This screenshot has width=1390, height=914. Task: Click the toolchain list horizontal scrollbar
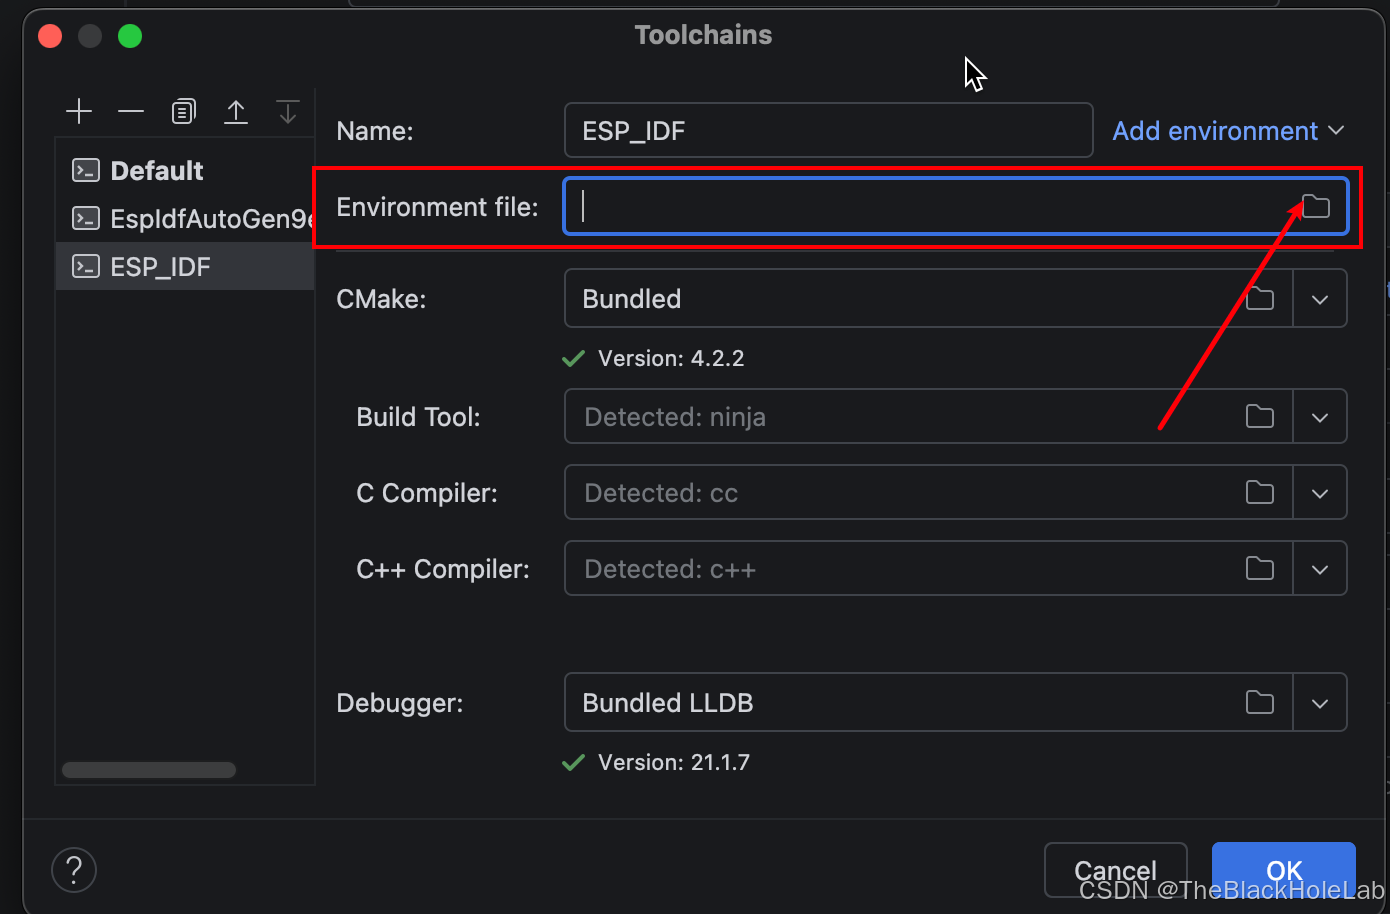coord(149,770)
